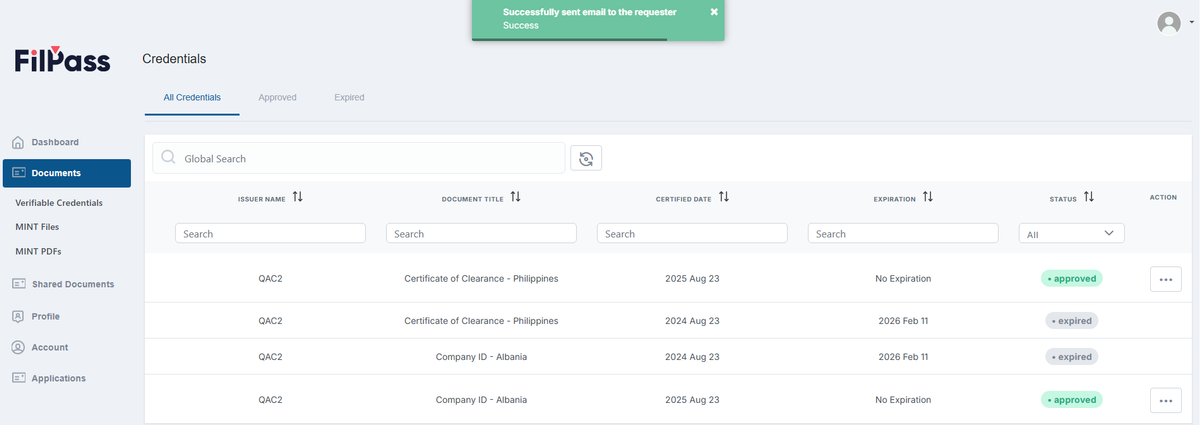The image size is (1200, 425).
Task: Open the Profile page
Action: pos(45,316)
